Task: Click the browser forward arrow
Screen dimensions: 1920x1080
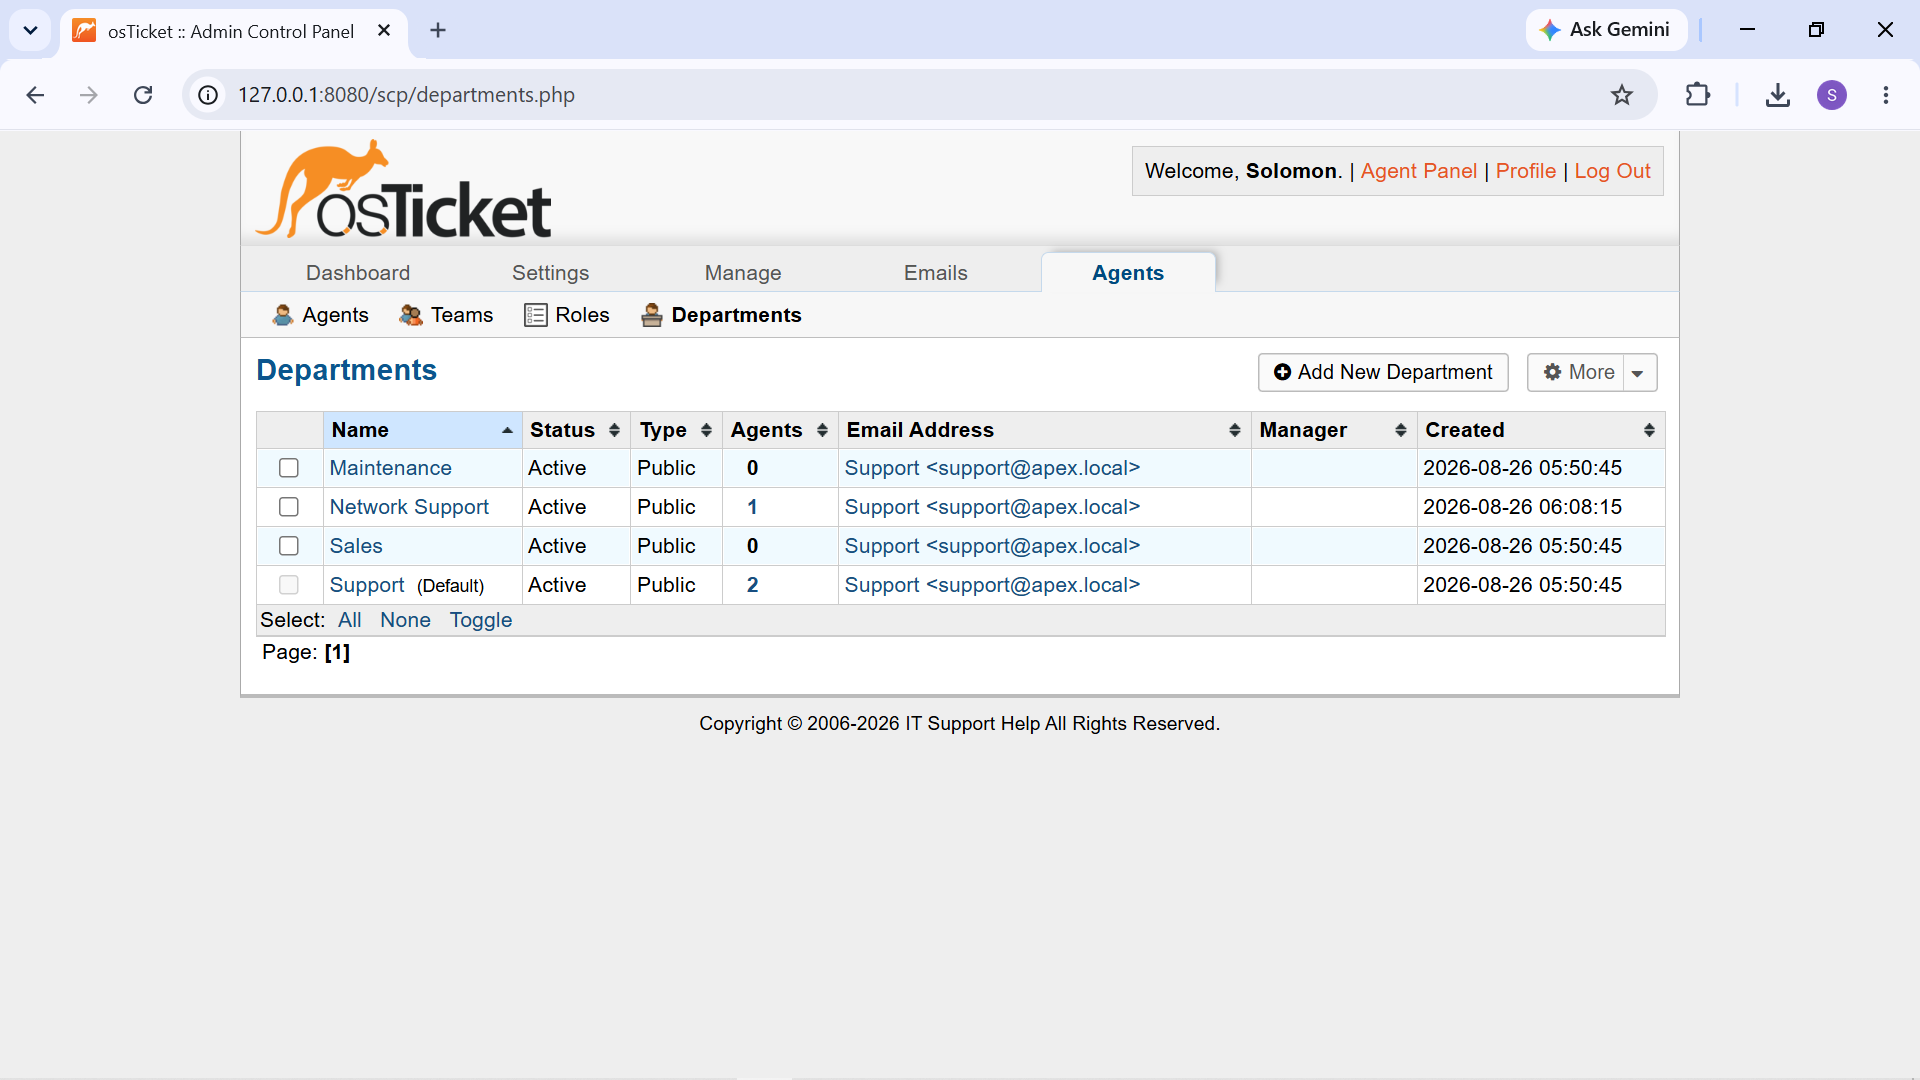Action: 89,95
